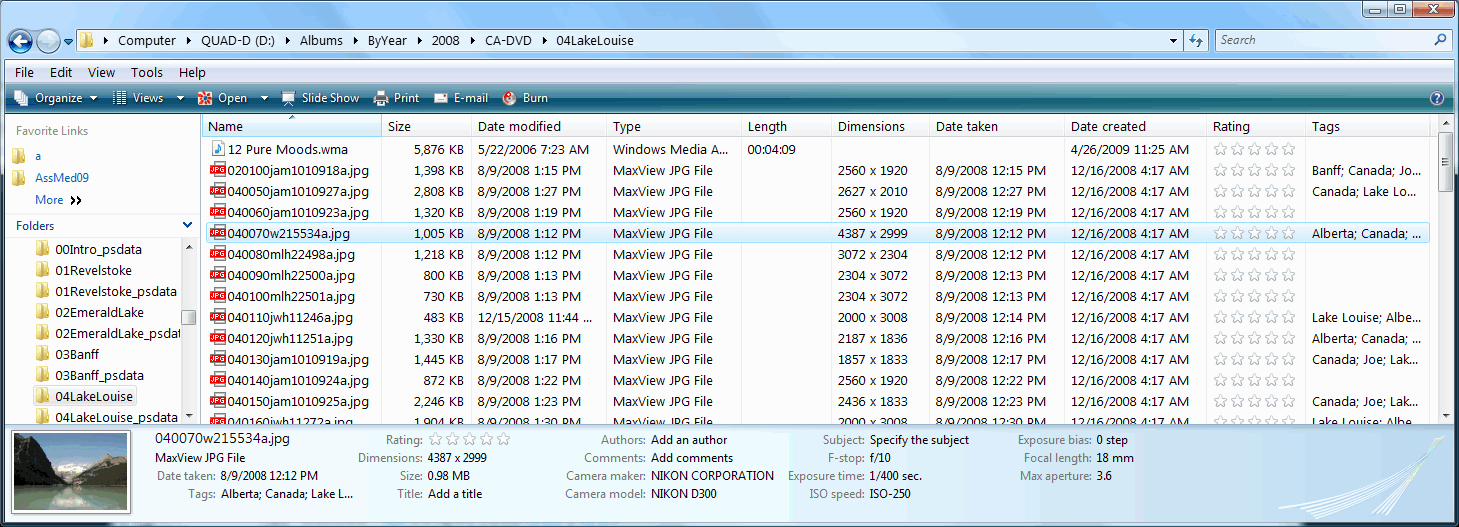The image size is (1459, 527).
Task: Open the File menu
Action: coord(24,72)
